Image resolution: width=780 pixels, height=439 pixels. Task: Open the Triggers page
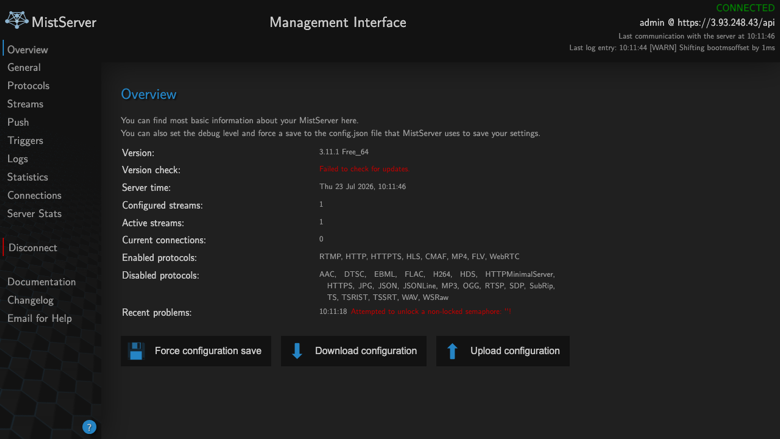25,141
